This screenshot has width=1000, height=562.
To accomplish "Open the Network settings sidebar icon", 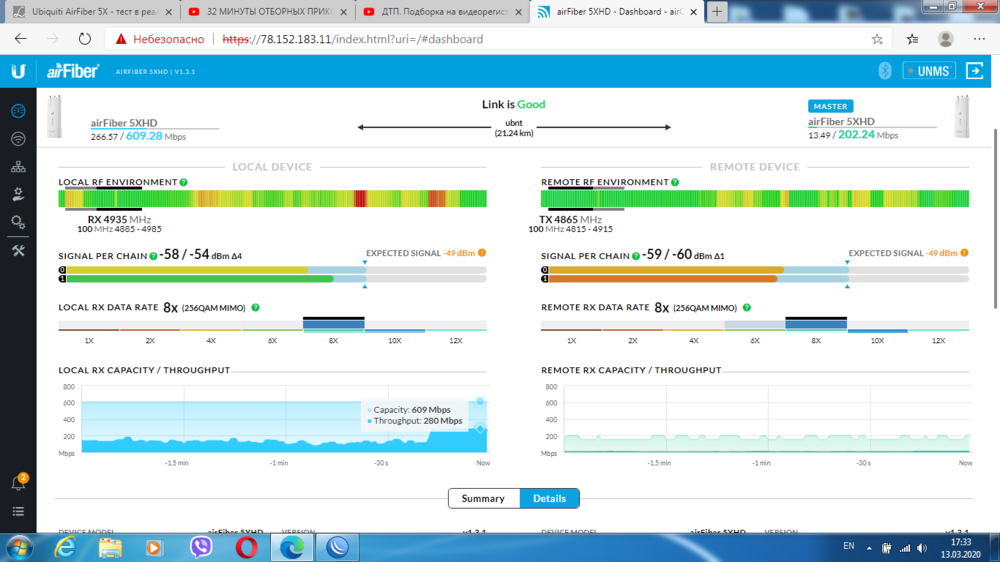I will click(x=18, y=167).
